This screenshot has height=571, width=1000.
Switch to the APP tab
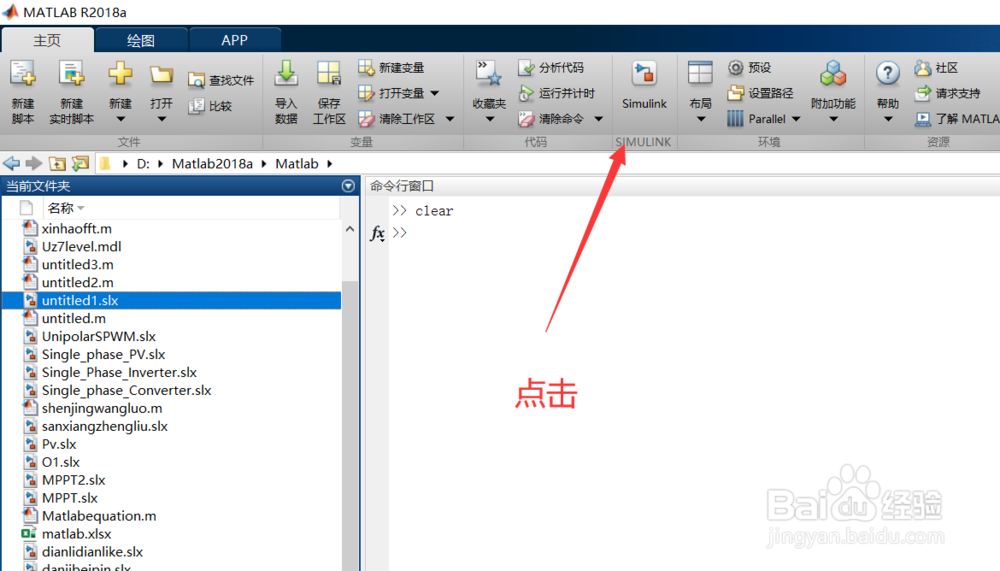tap(234, 40)
